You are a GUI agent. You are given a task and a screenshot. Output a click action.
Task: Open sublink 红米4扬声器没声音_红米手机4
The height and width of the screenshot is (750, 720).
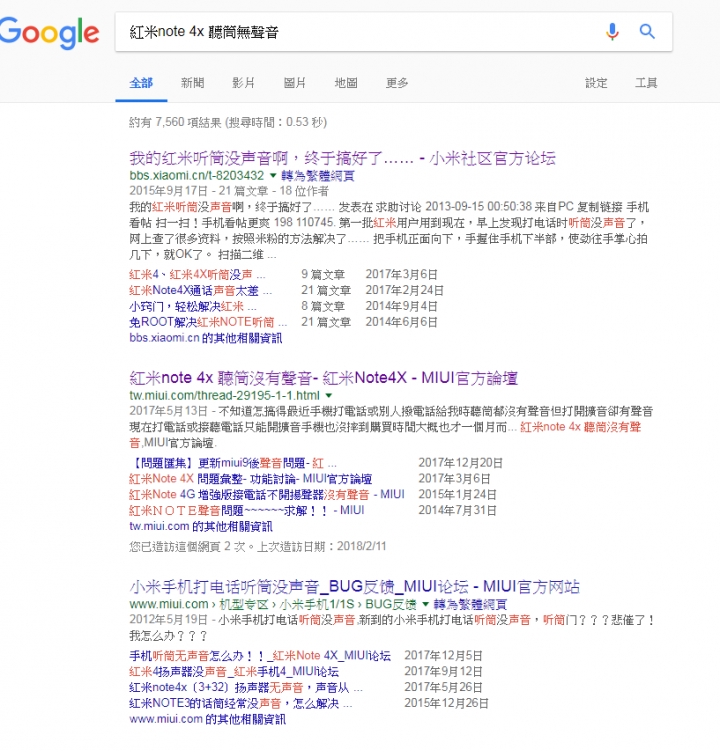[234, 672]
